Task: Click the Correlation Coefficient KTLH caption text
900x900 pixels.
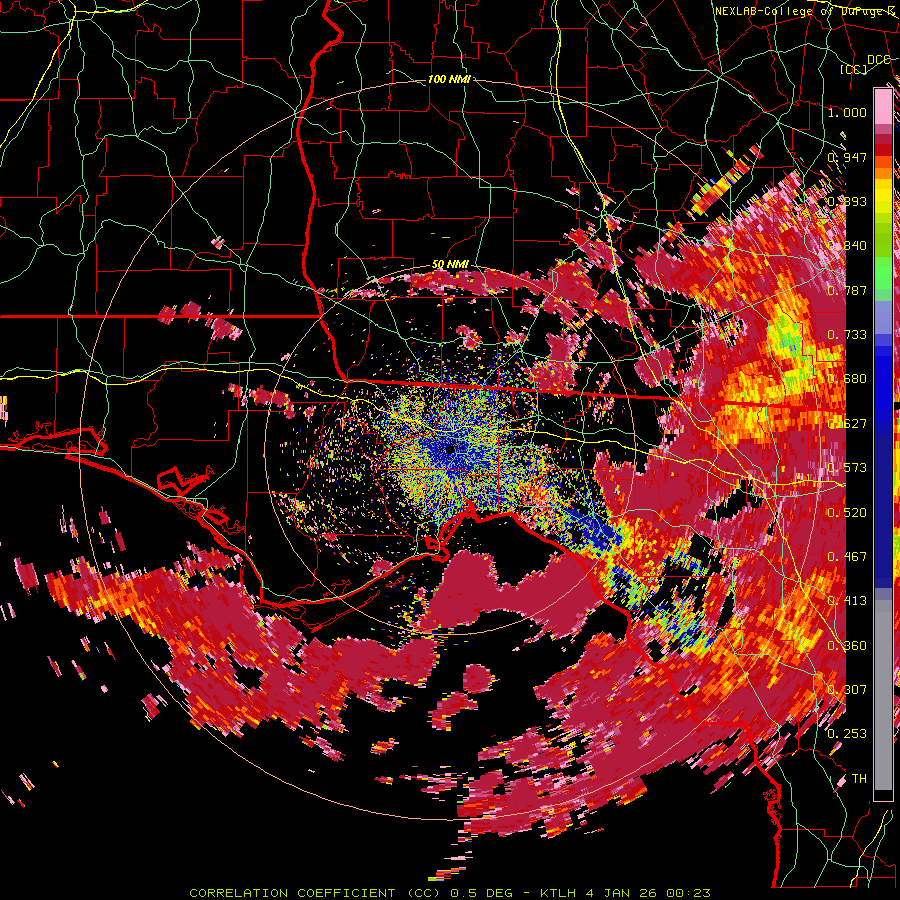Action: tap(450, 893)
